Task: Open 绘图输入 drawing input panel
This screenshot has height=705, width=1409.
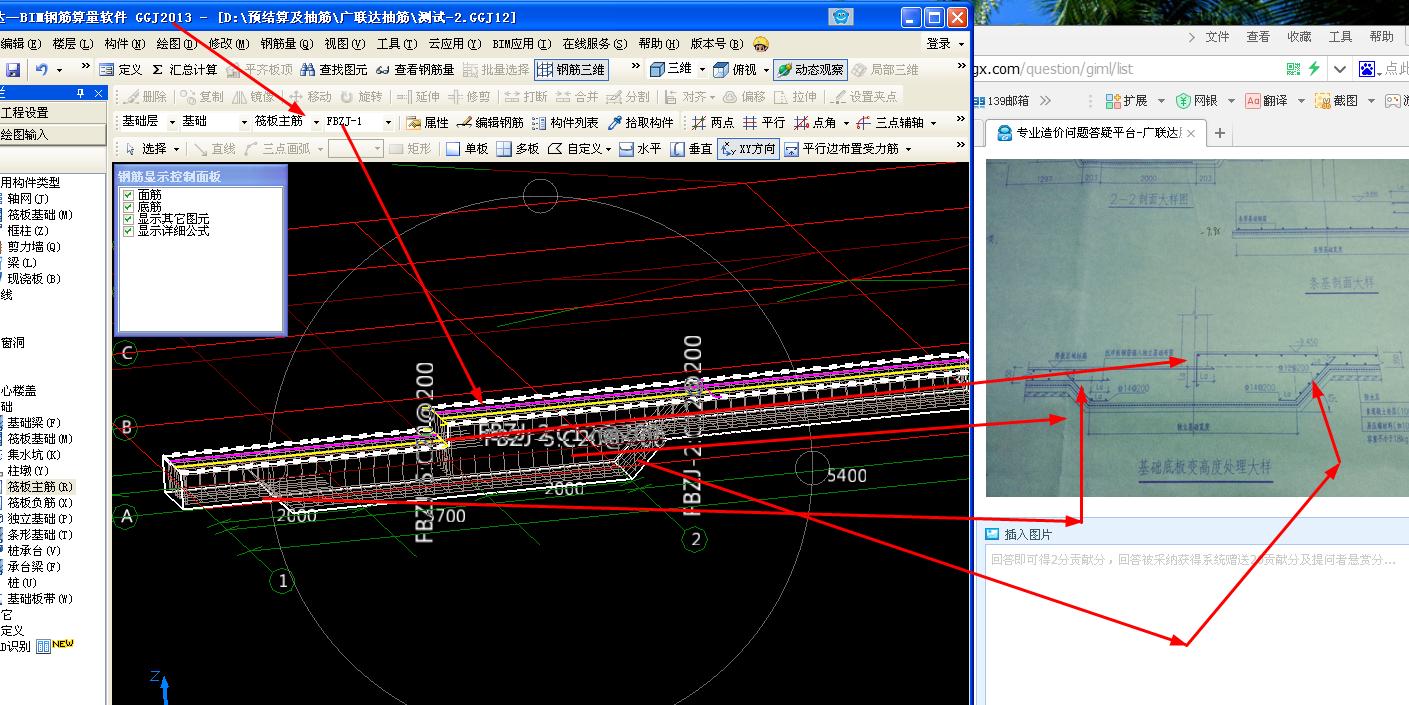Action: (x=52, y=134)
